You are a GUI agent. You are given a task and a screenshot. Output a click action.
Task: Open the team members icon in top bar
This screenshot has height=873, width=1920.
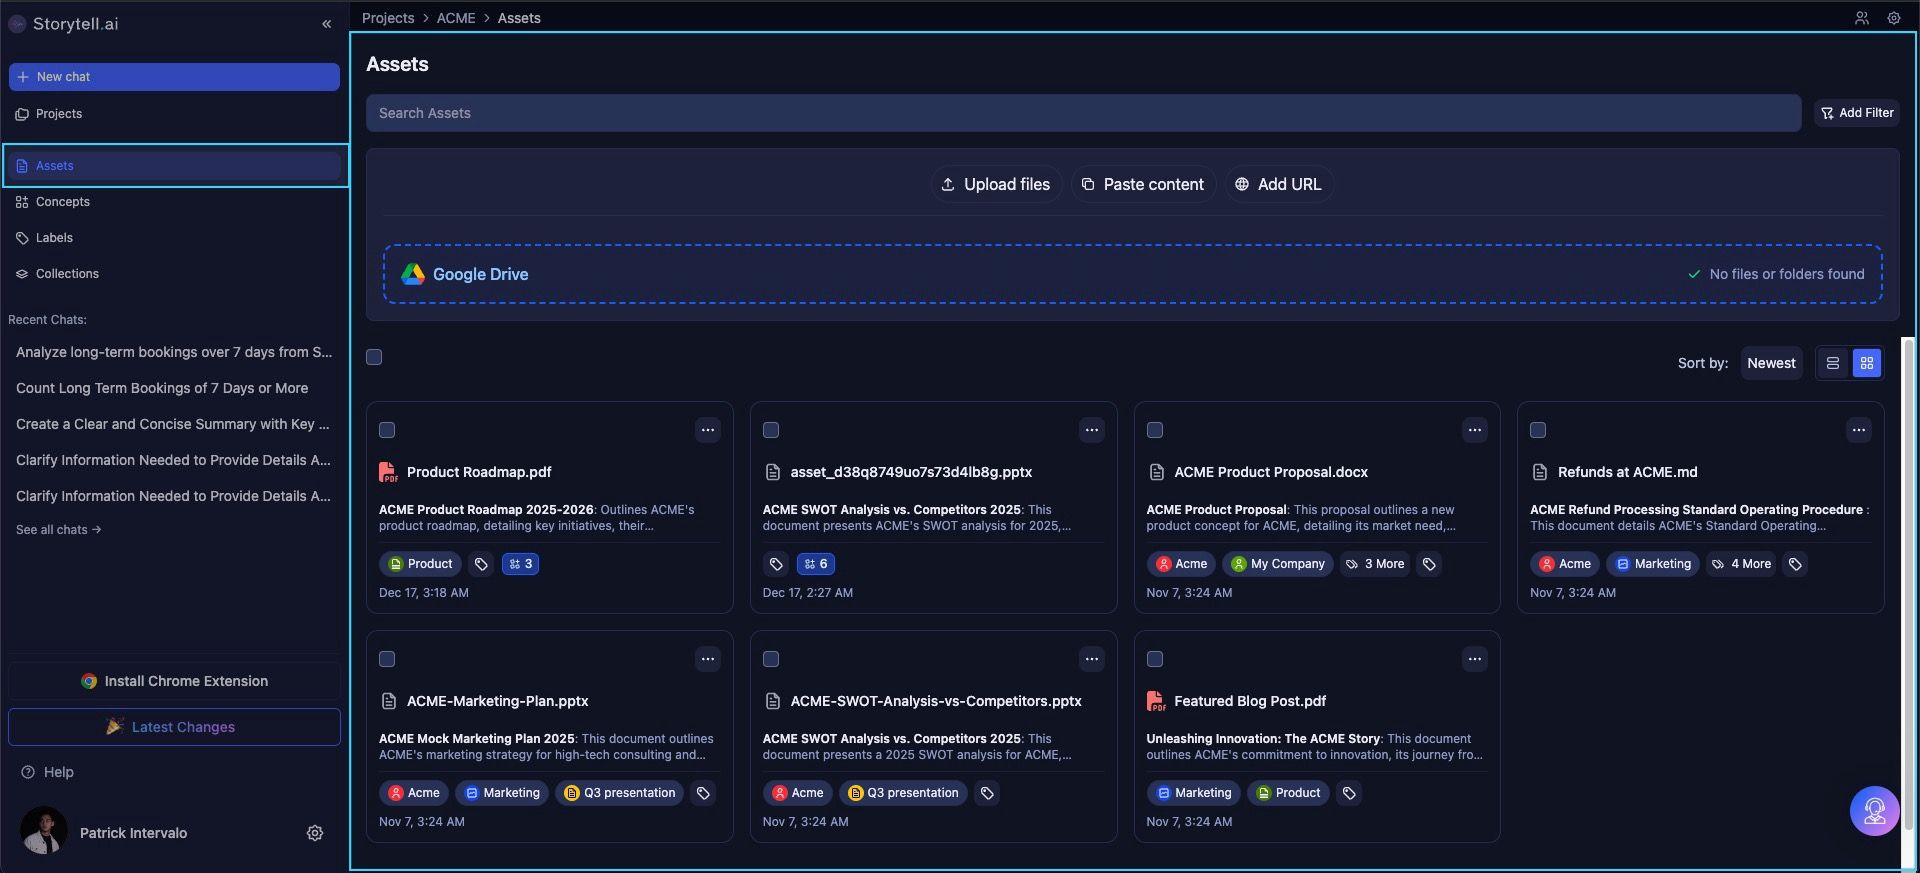[1861, 18]
